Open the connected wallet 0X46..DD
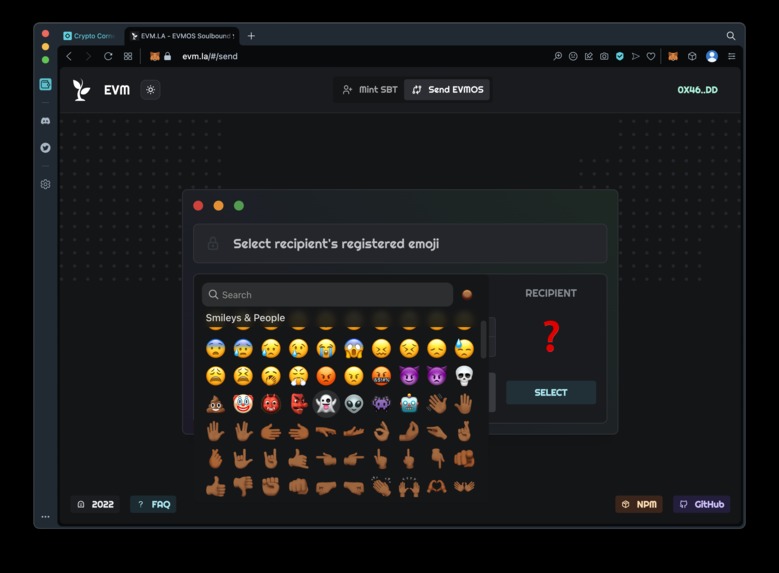779x573 pixels. pyautogui.click(x=698, y=90)
